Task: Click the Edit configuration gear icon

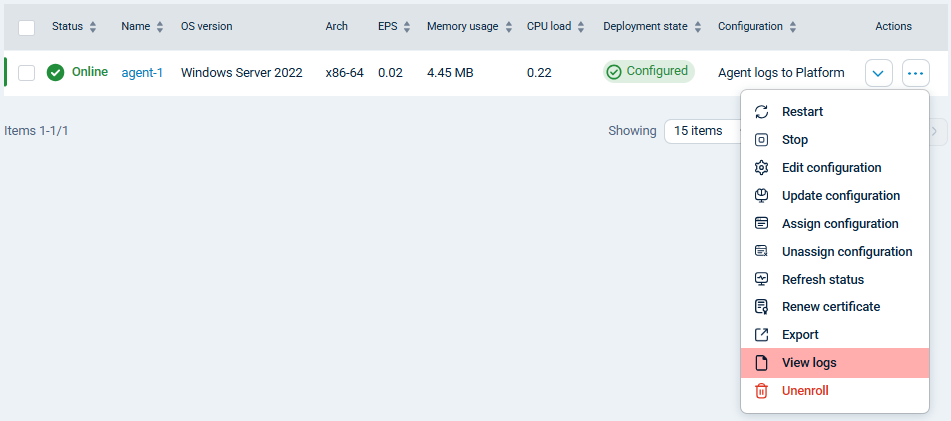Action: (761, 168)
